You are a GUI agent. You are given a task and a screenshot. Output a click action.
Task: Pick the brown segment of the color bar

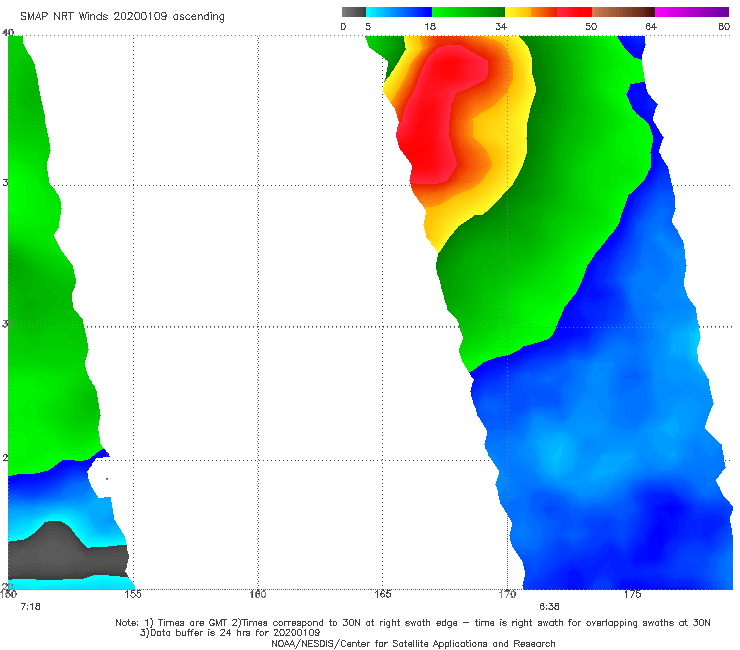tap(623, 12)
